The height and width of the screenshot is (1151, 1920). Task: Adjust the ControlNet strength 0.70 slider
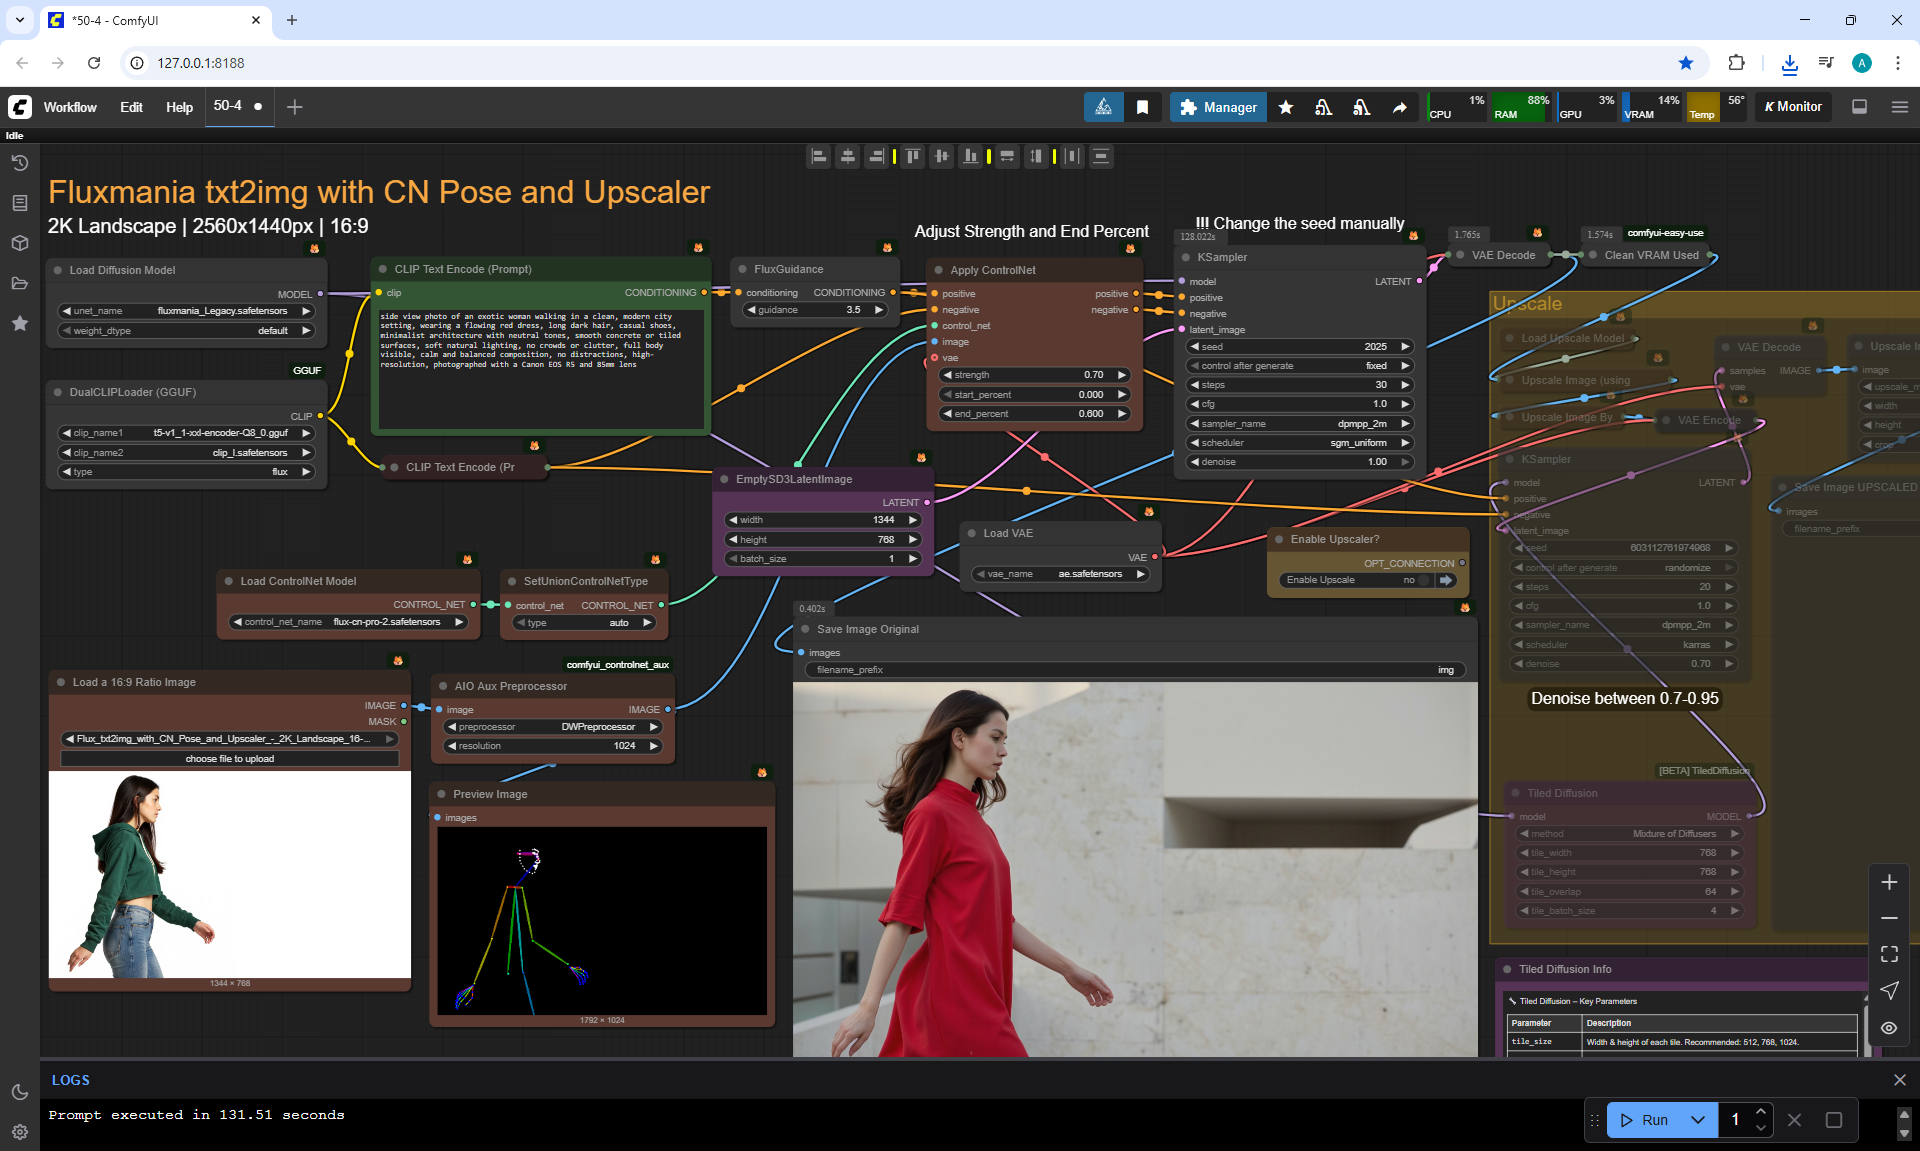tap(1034, 375)
